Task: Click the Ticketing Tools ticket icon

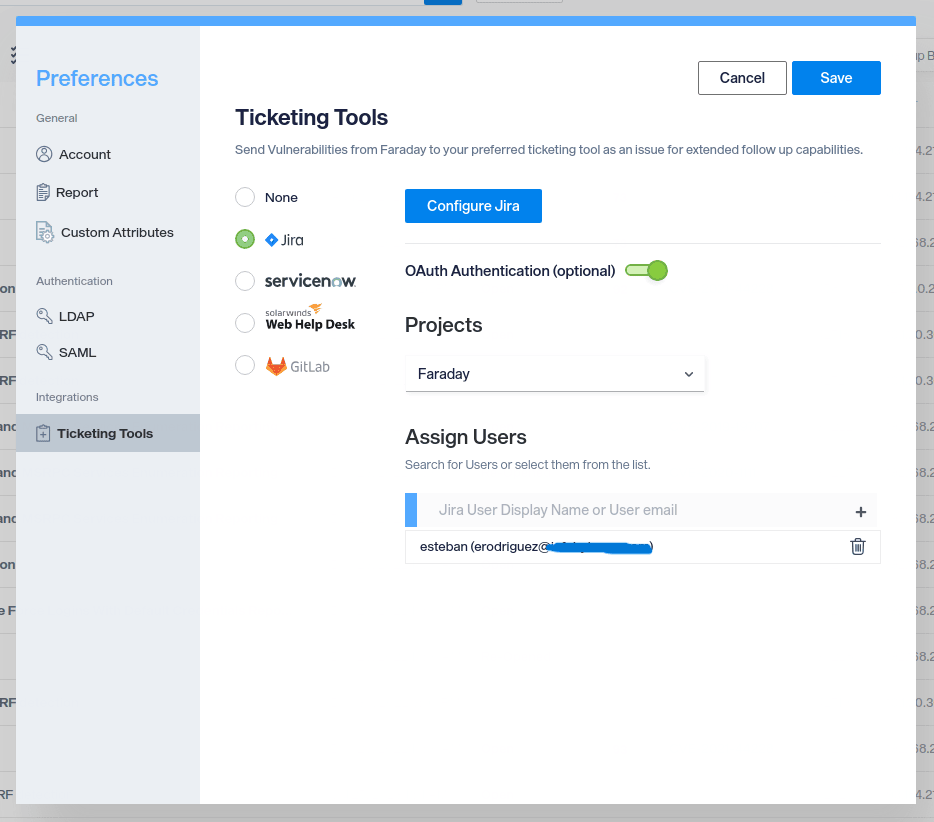Action: click(45, 433)
